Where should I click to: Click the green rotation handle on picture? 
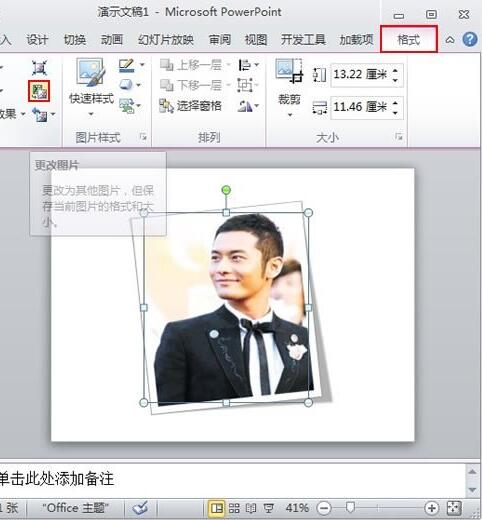226,190
